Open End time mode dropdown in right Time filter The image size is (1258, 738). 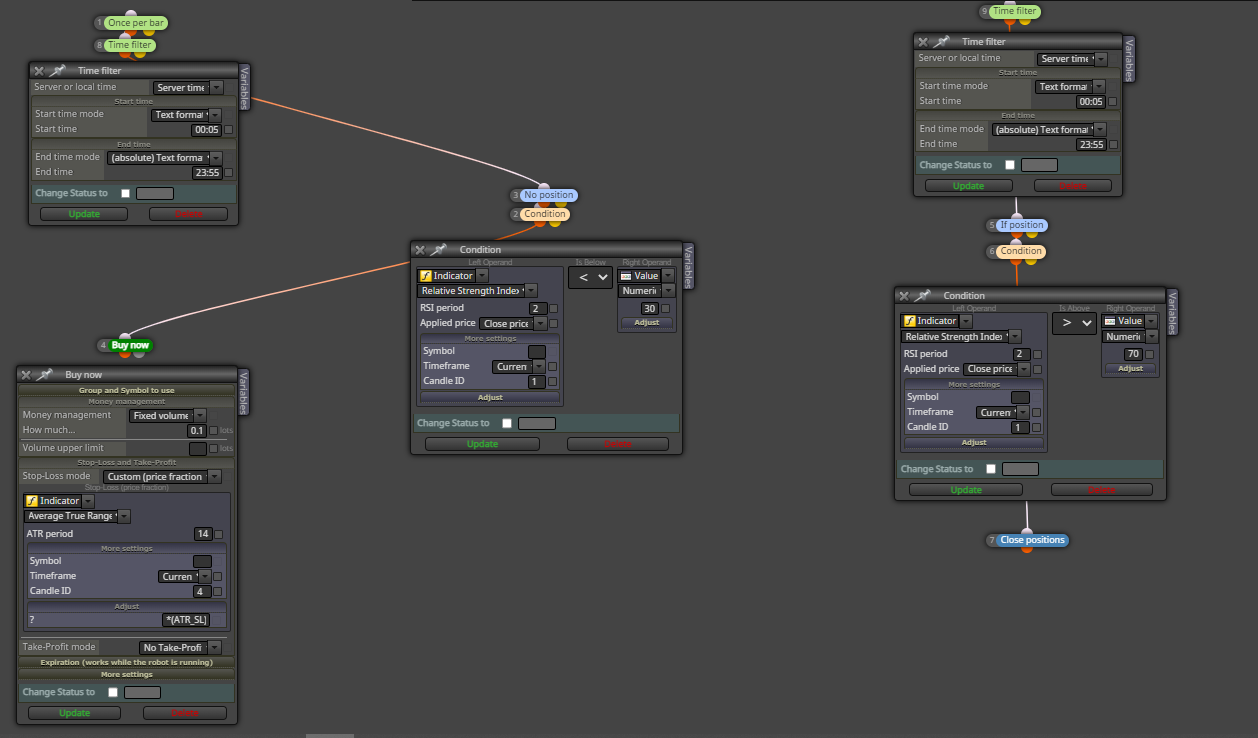tap(1050, 129)
